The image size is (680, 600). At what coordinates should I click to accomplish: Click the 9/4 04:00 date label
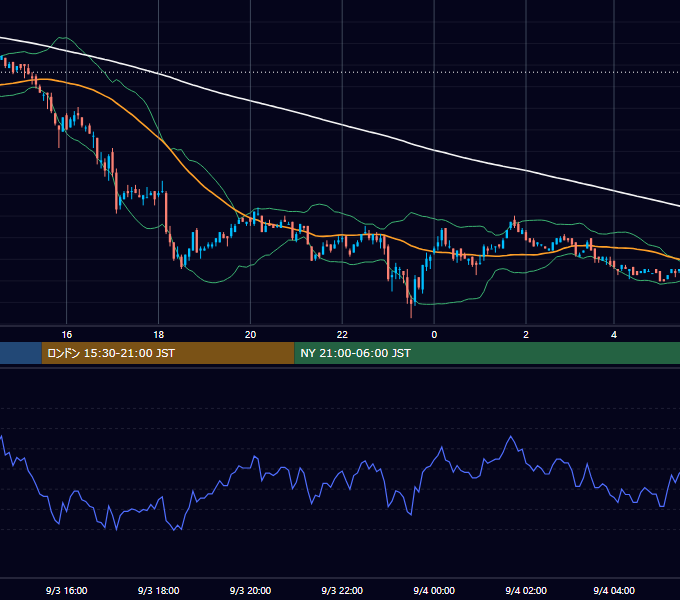(x=614, y=590)
